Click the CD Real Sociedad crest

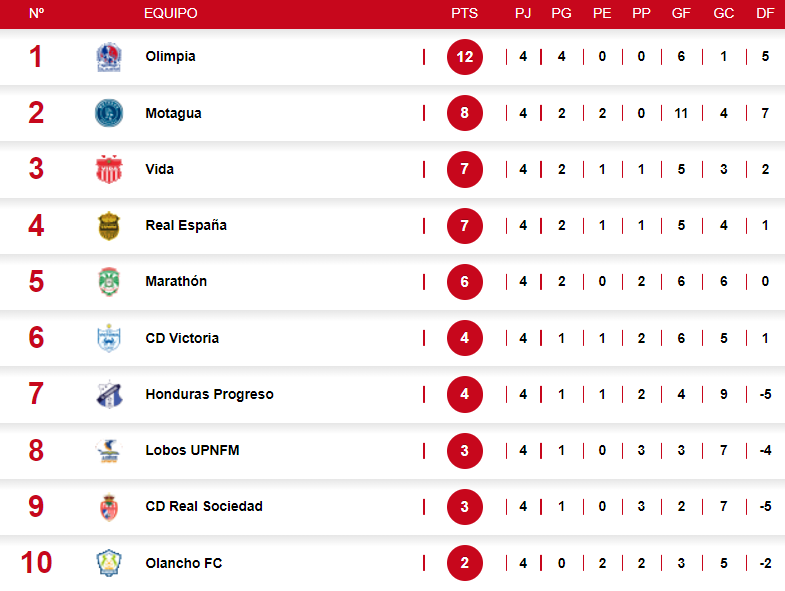[x=108, y=507]
